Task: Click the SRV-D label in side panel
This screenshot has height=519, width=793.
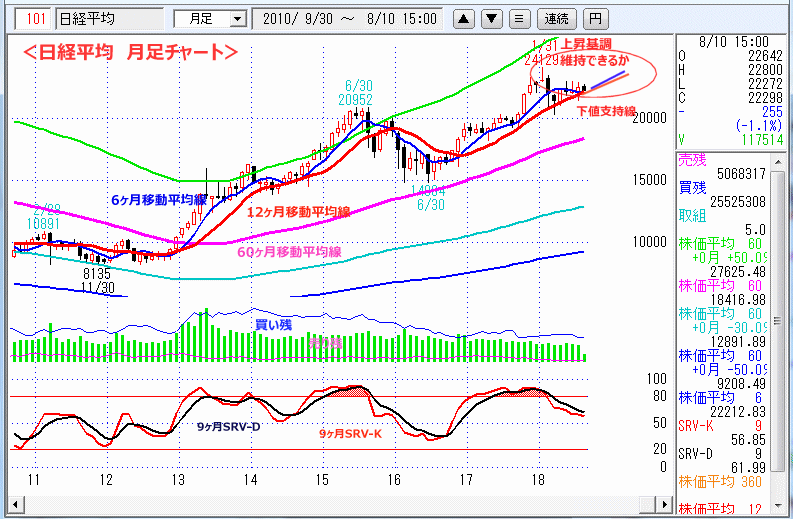Action: click(696, 454)
